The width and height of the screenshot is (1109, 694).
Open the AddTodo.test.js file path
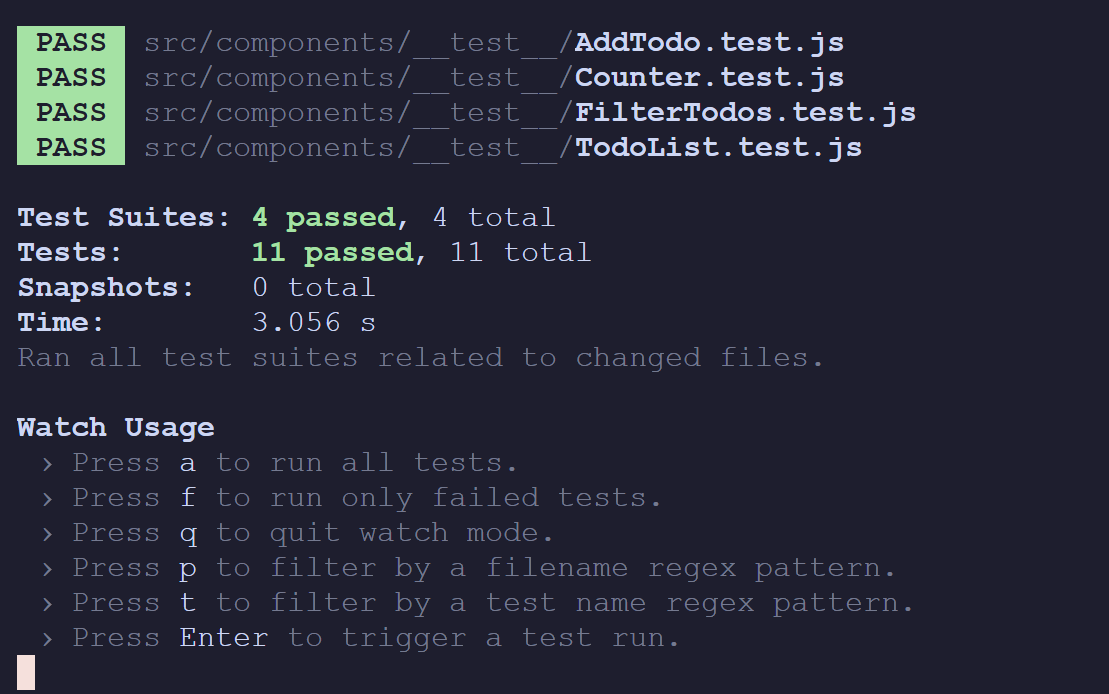(494, 43)
